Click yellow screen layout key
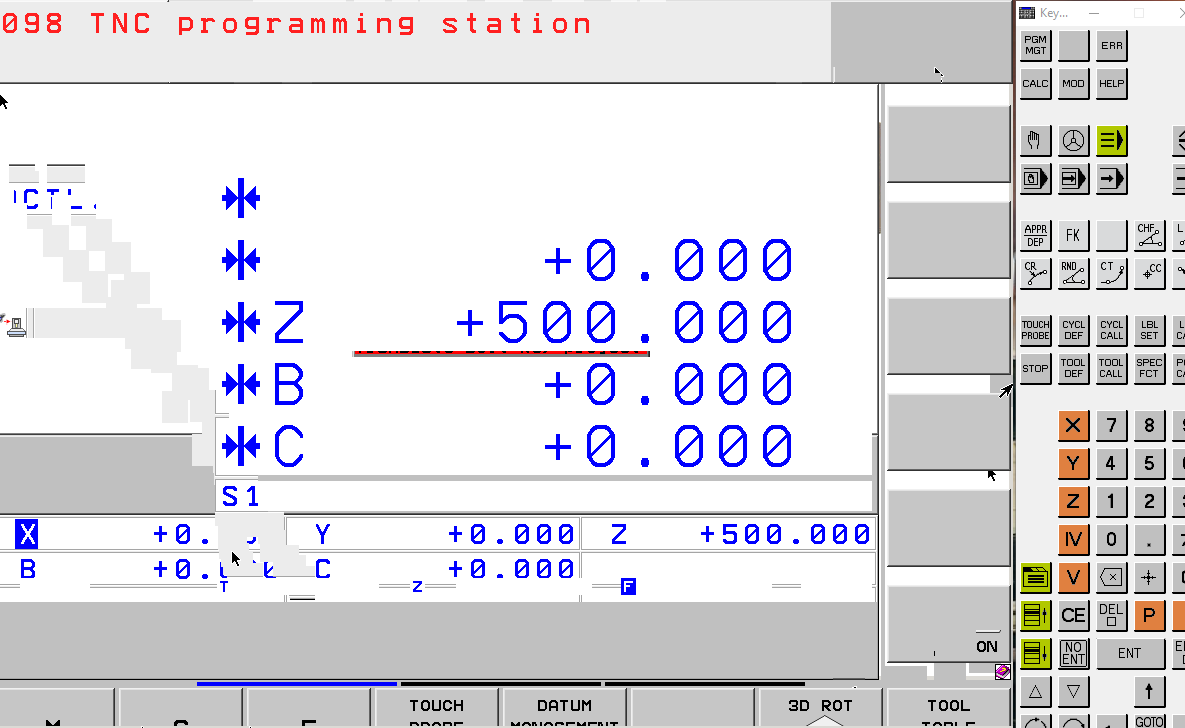Image resolution: width=1185 pixels, height=728 pixels. pyautogui.click(x=1035, y=578)
